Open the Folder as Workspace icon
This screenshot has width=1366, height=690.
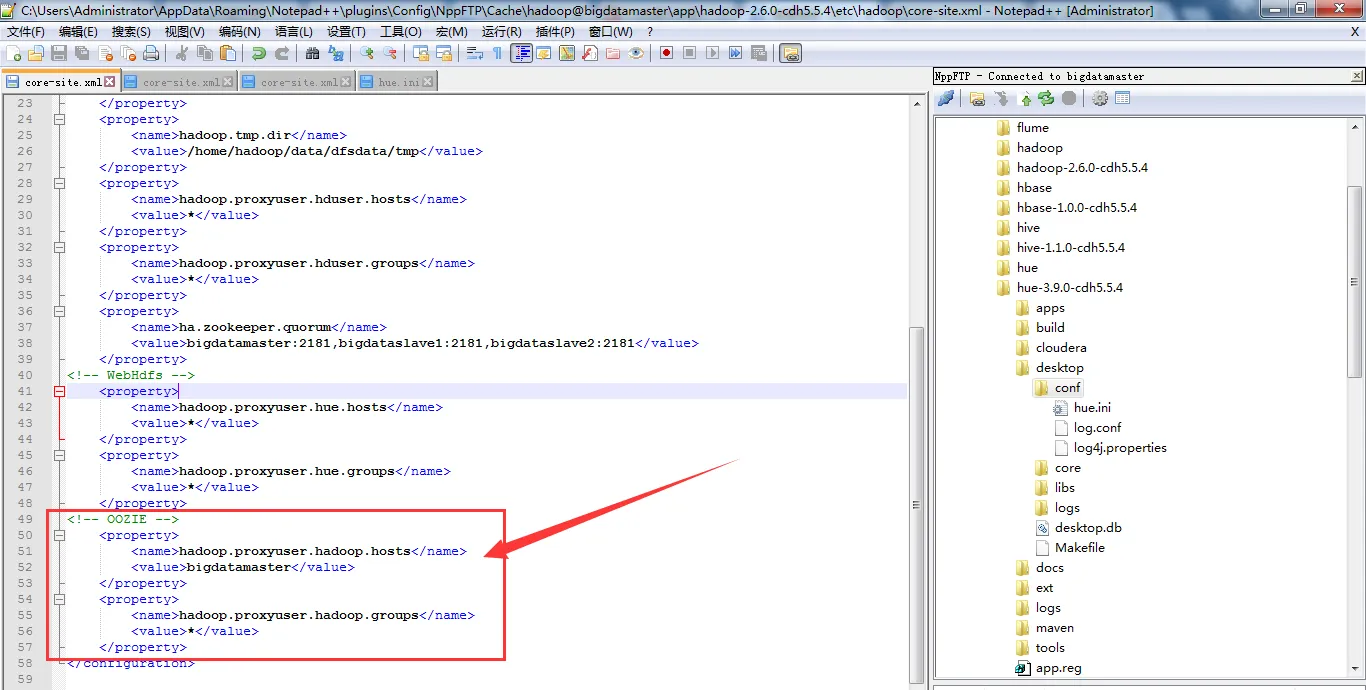pos(613,53)
